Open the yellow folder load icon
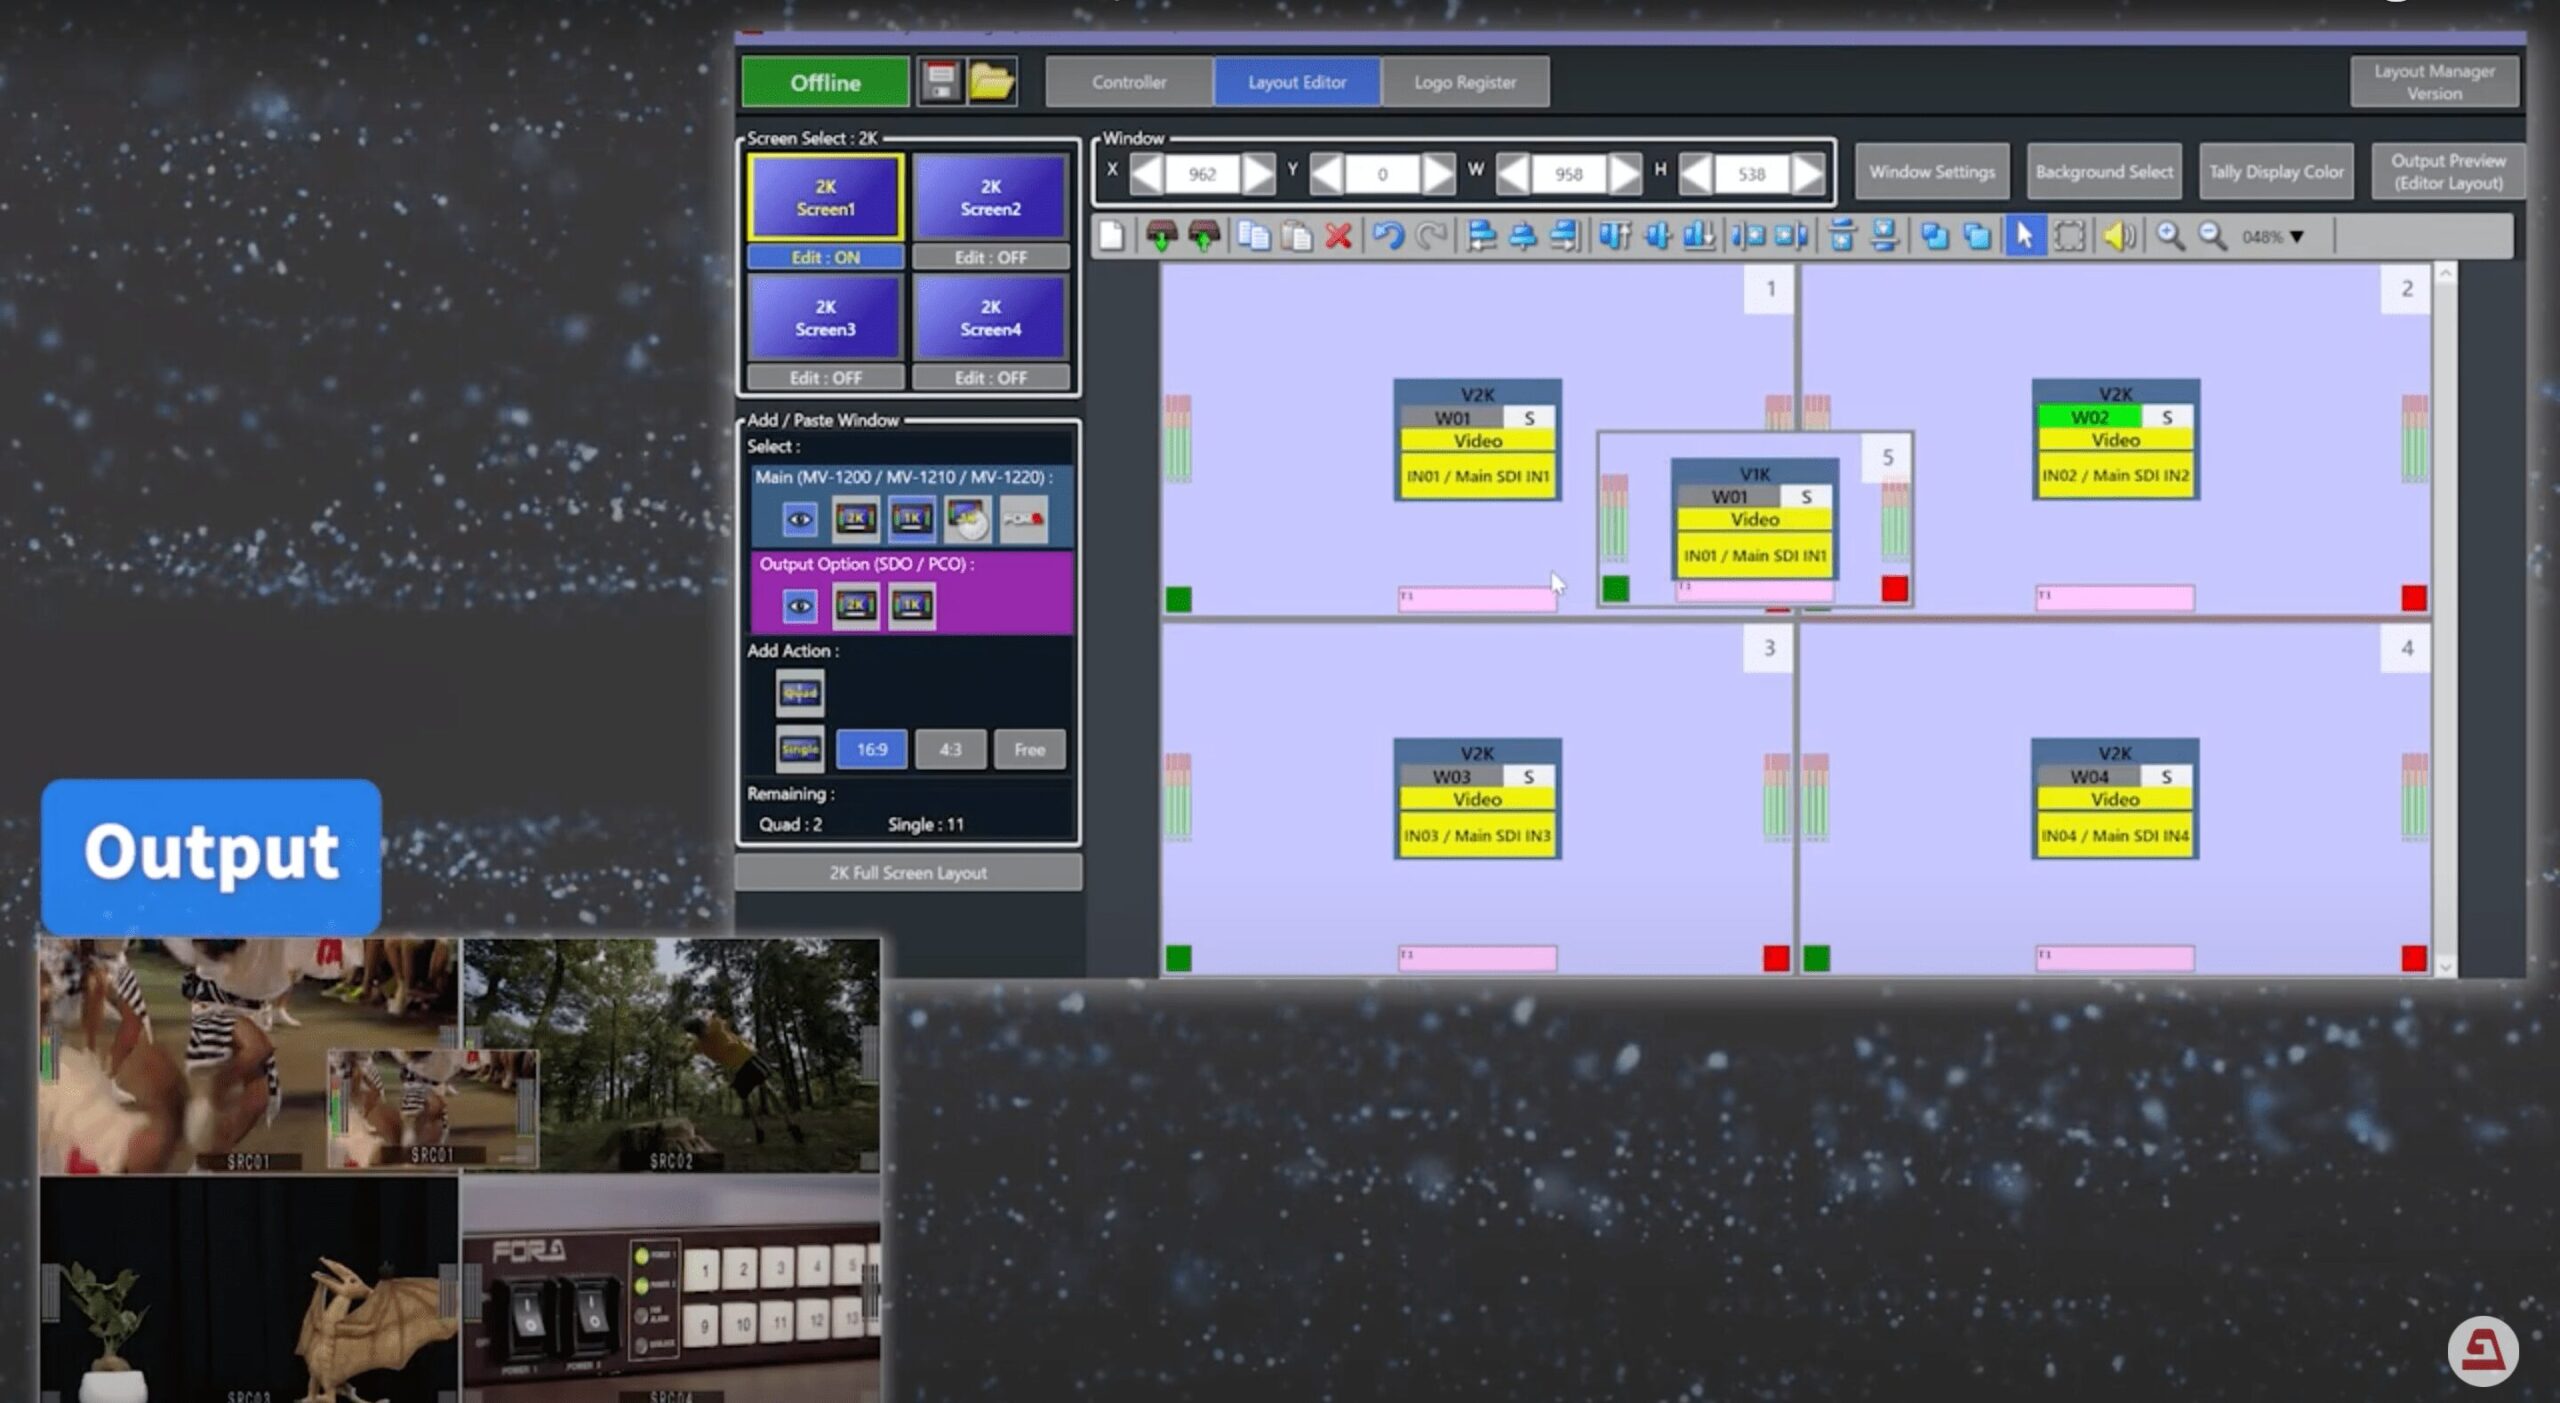 tap(991, 81)
